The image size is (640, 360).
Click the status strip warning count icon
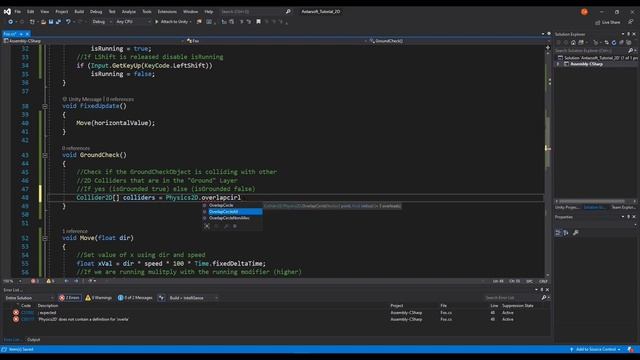[50, 281]
